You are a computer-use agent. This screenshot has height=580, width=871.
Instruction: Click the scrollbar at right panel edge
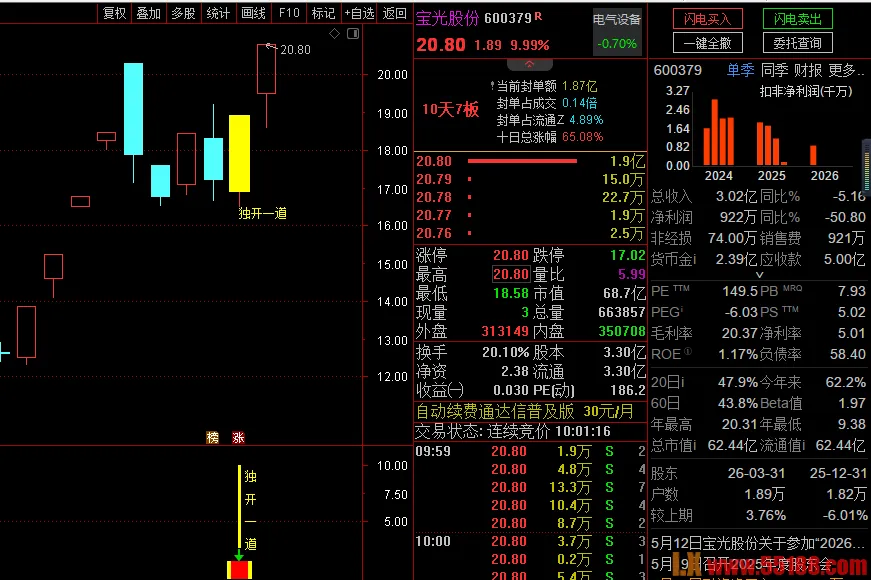867,167
